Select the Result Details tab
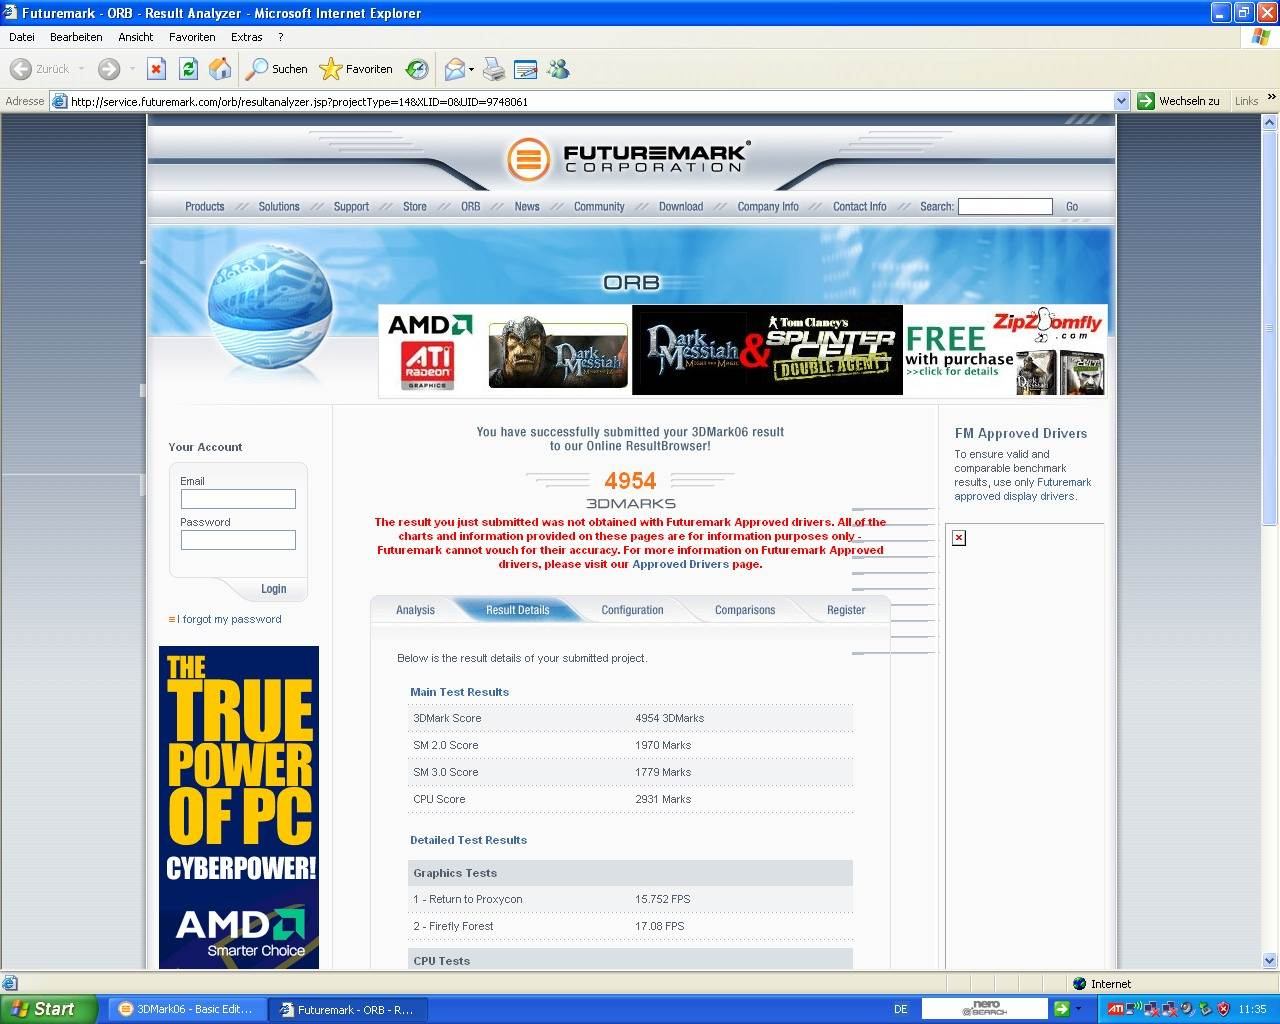This screenshot has height=1024, width=1280. coord(517,610)
